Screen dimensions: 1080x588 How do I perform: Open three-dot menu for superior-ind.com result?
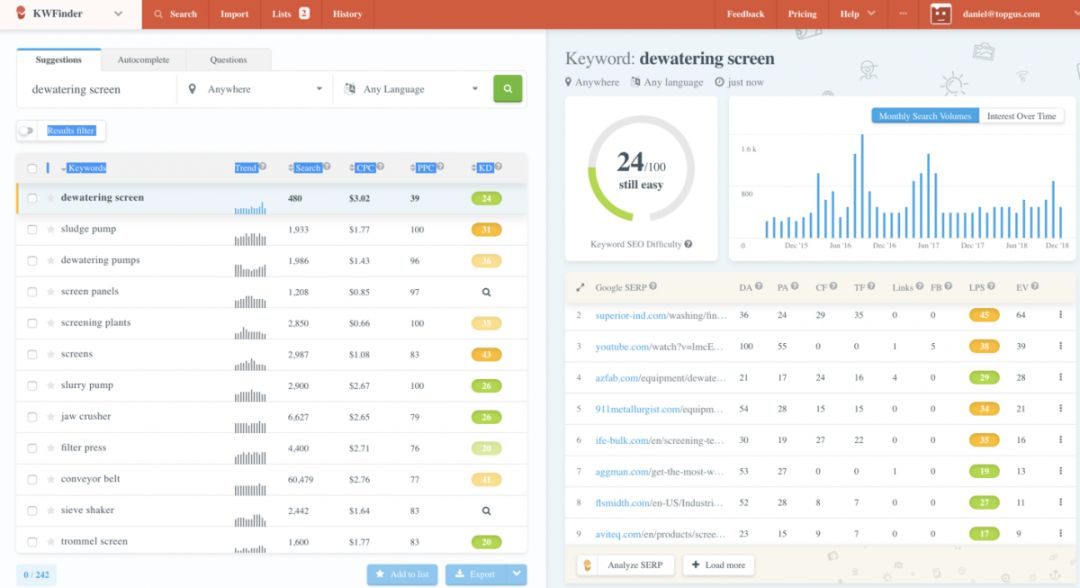click(1060, 315)
